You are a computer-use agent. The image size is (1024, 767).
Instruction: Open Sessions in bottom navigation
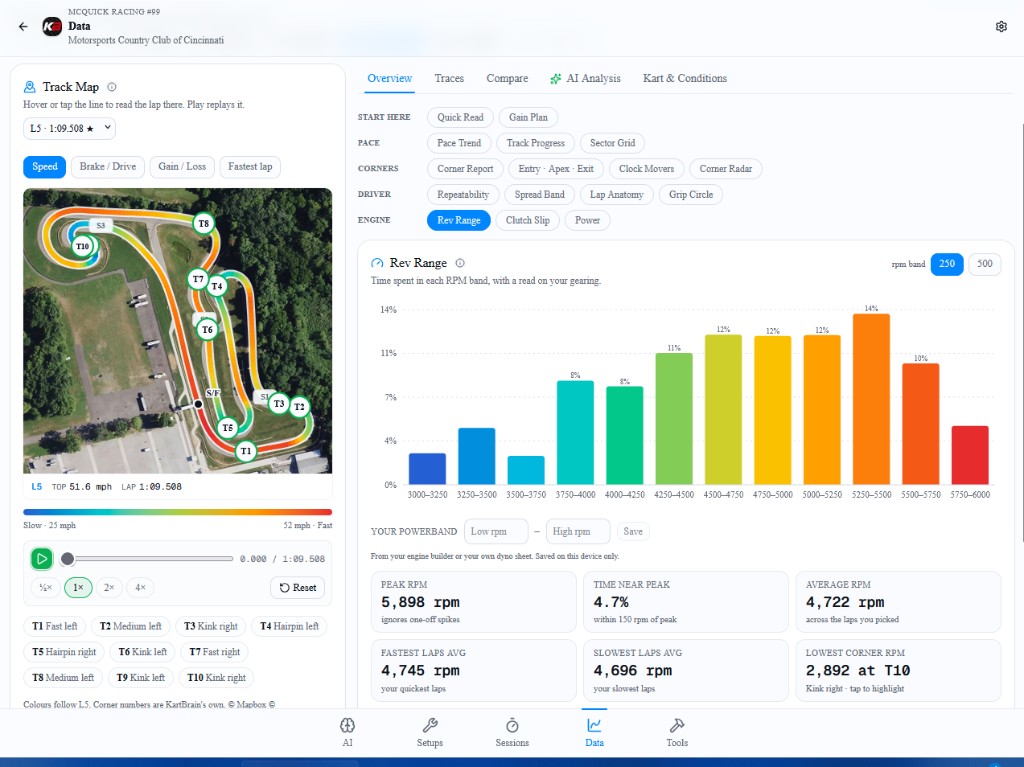point(512,732)
